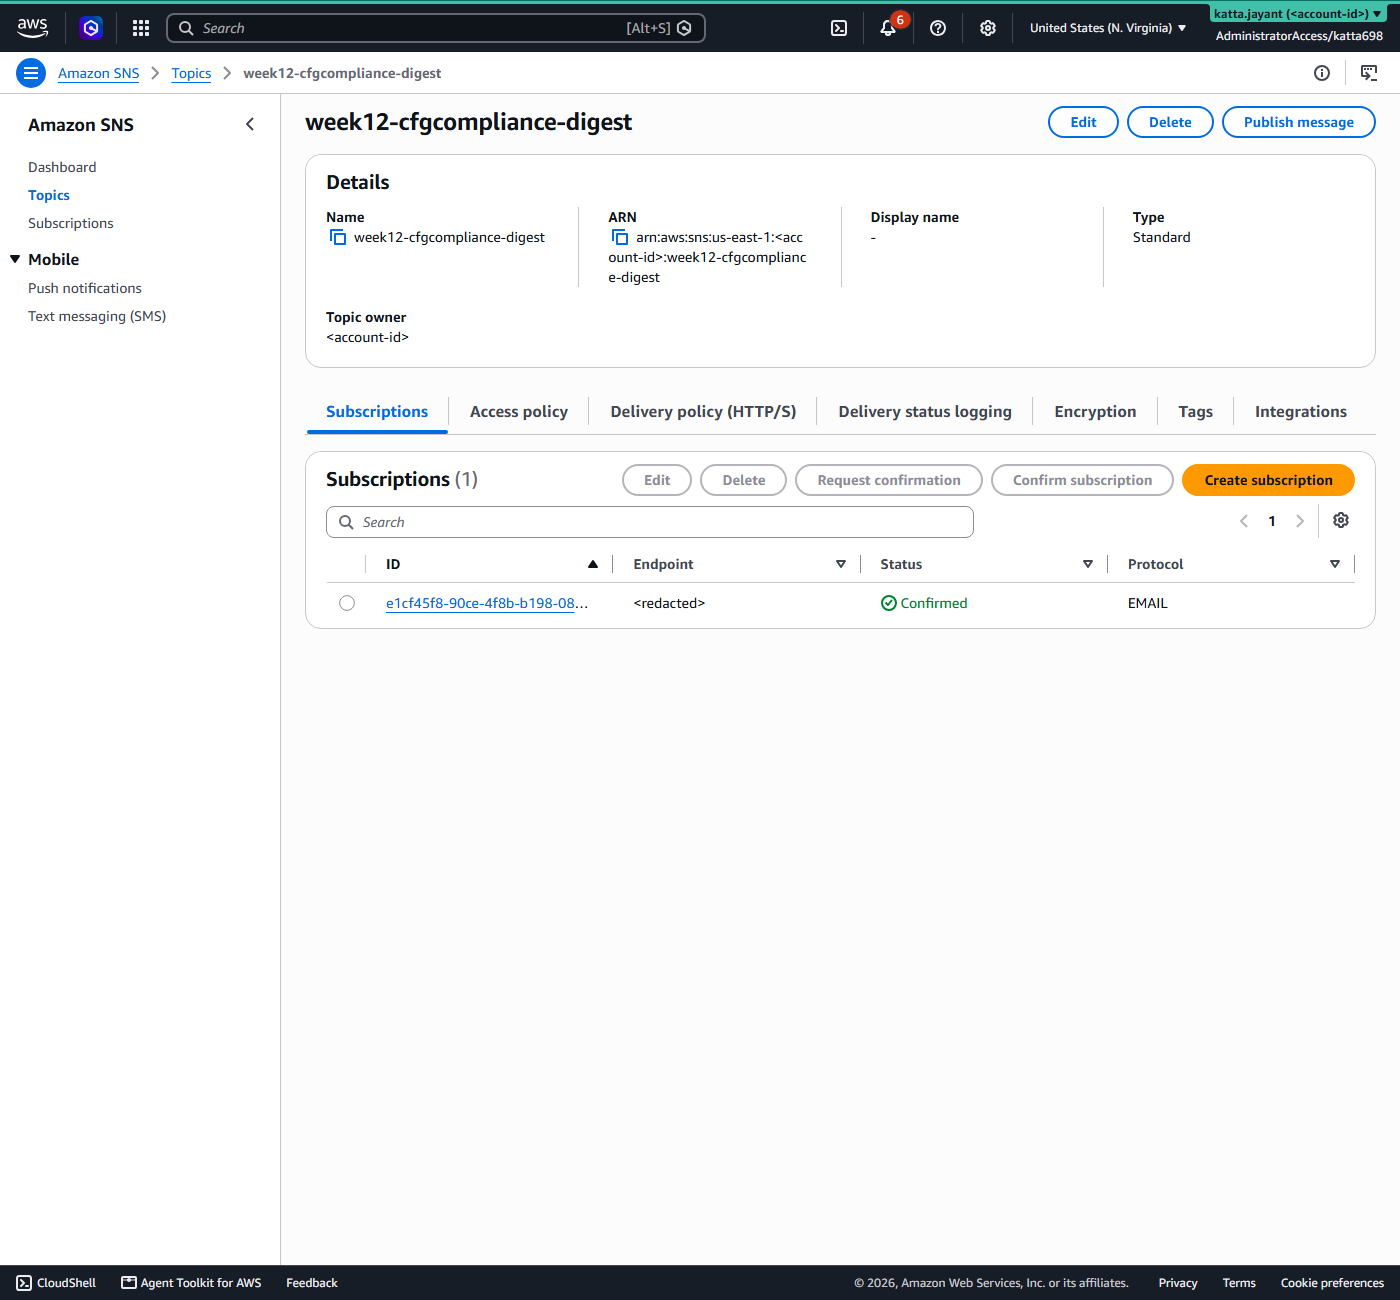Open the Delivery policy (HTTP/S) tab
1400x1300 pixels.
pyautogui.click(x=703, y=412)
